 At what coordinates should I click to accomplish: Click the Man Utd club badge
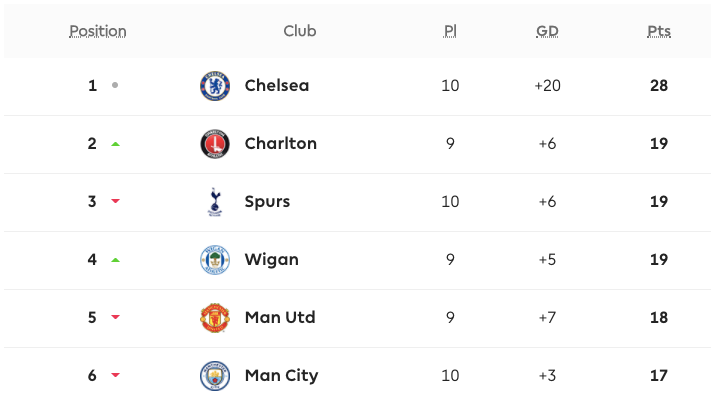(x=215, y=318)
